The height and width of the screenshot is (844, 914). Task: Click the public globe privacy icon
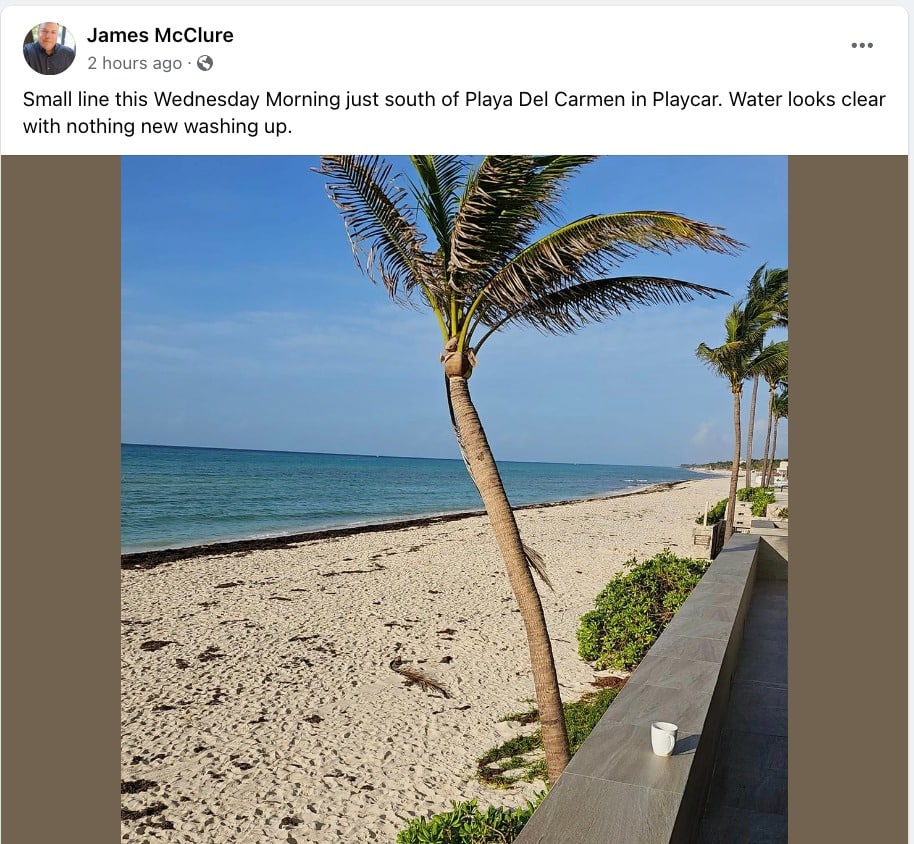(x=205, y=63)
